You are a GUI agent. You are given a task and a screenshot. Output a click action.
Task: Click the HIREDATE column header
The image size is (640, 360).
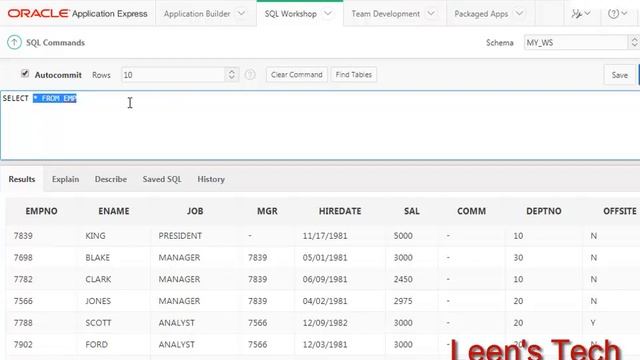(x=340, y=211)
